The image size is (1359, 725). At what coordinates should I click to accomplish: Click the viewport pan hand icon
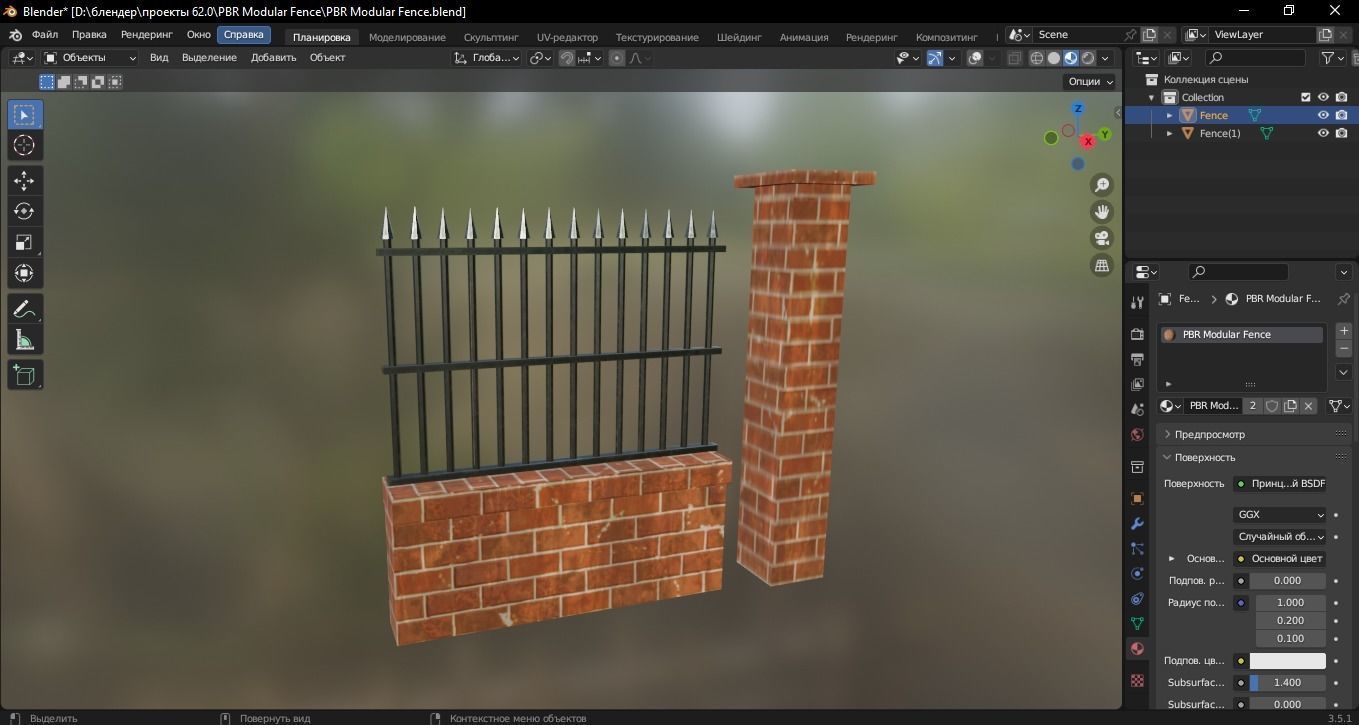click(1102, 212)
